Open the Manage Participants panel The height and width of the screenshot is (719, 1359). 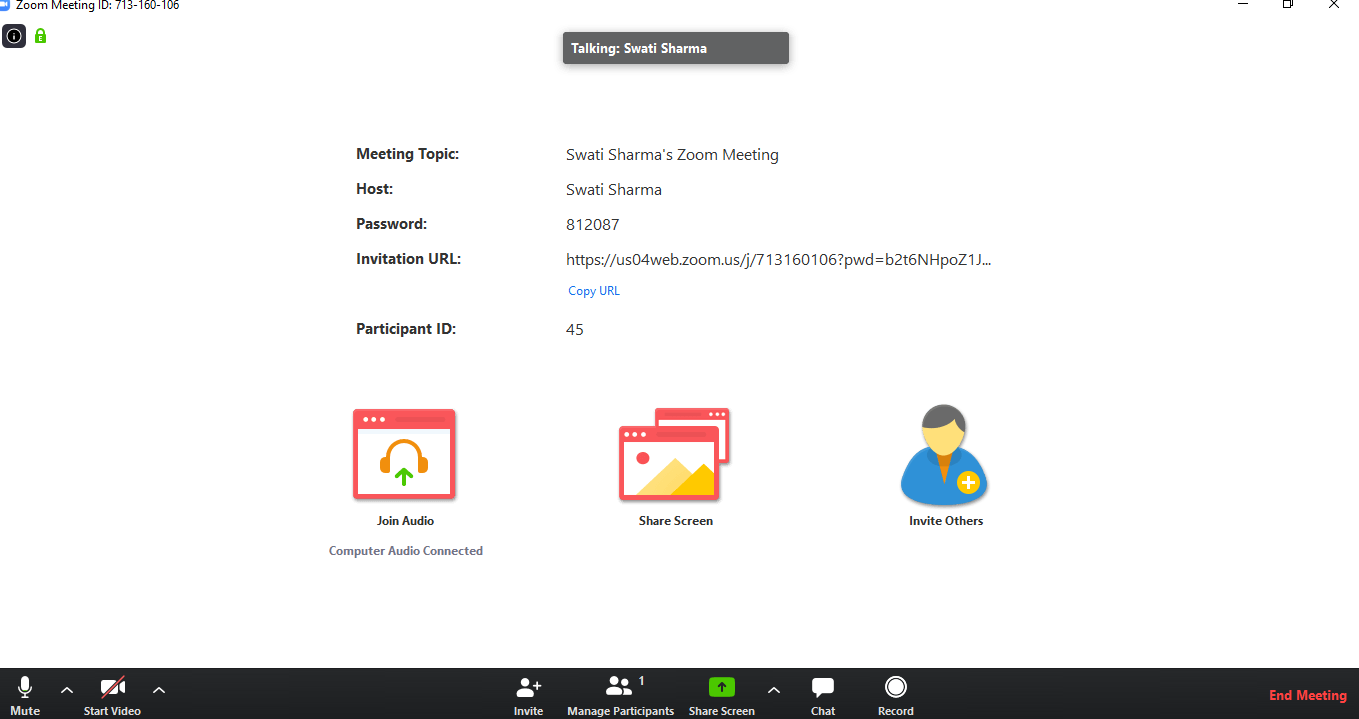620,696
